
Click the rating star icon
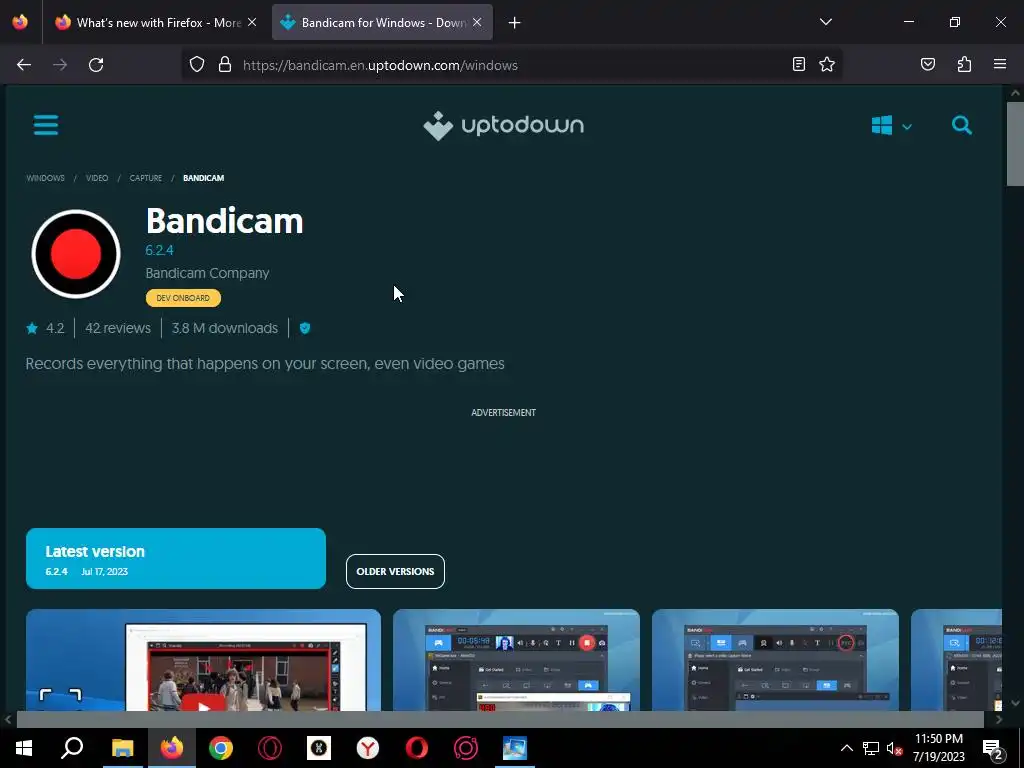[32, 328]
